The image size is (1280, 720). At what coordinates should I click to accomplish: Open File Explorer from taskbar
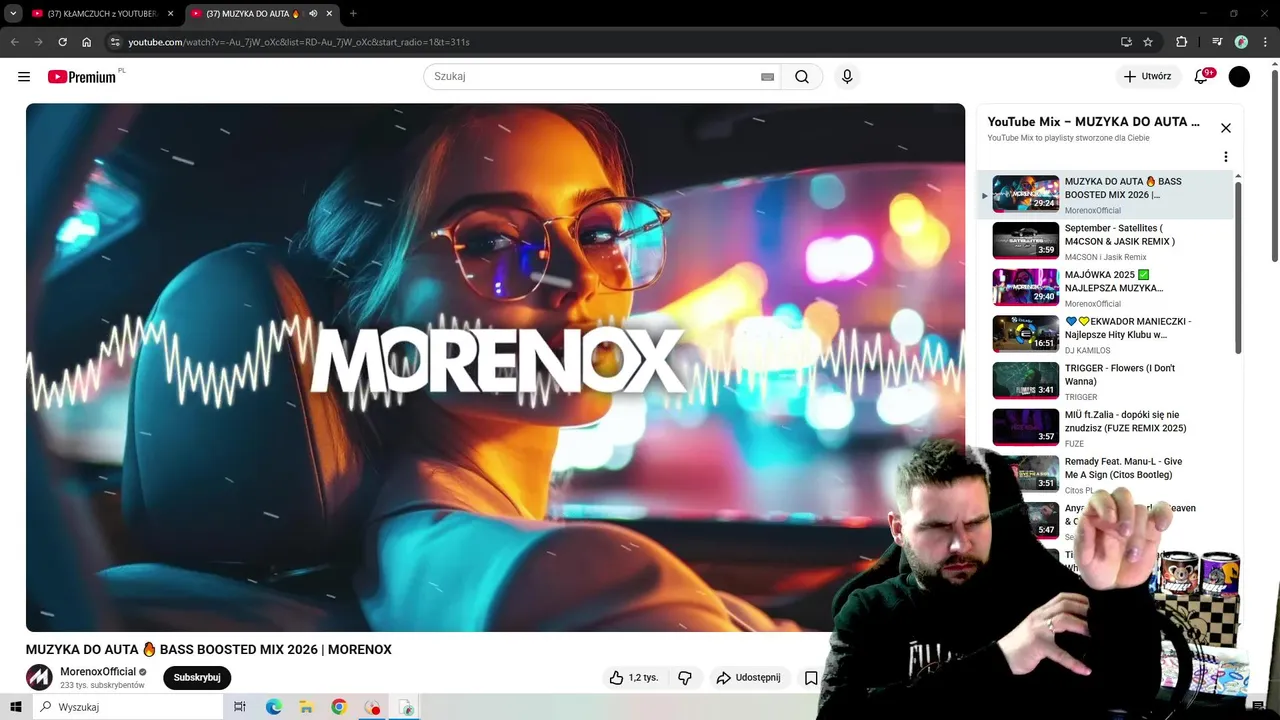click(306, 707)
